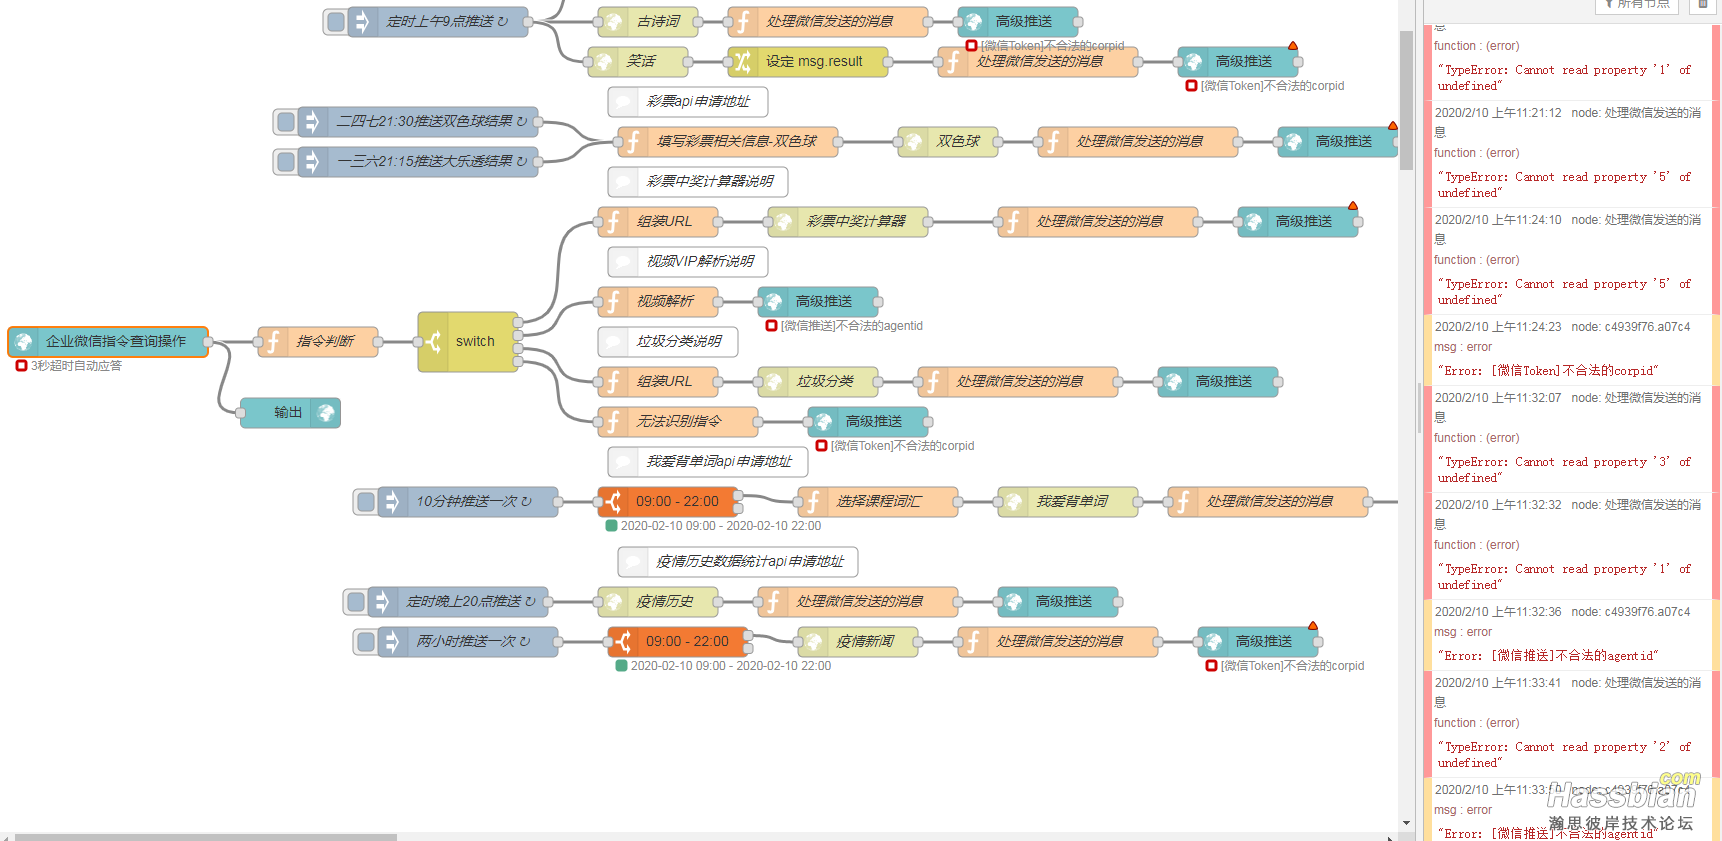Image resolution: width=1722 pixels, height=841 pixels.
Task: Select the 处理微信发送的消息 node after 疫情新闻
Action: coord(1058,641)
